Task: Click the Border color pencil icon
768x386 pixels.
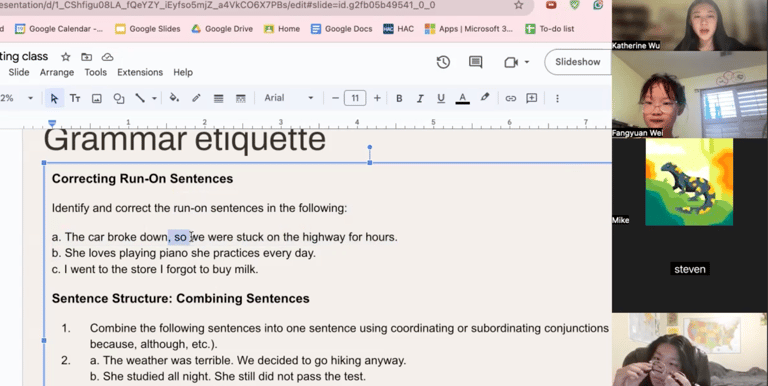Action: click(196, 98)
